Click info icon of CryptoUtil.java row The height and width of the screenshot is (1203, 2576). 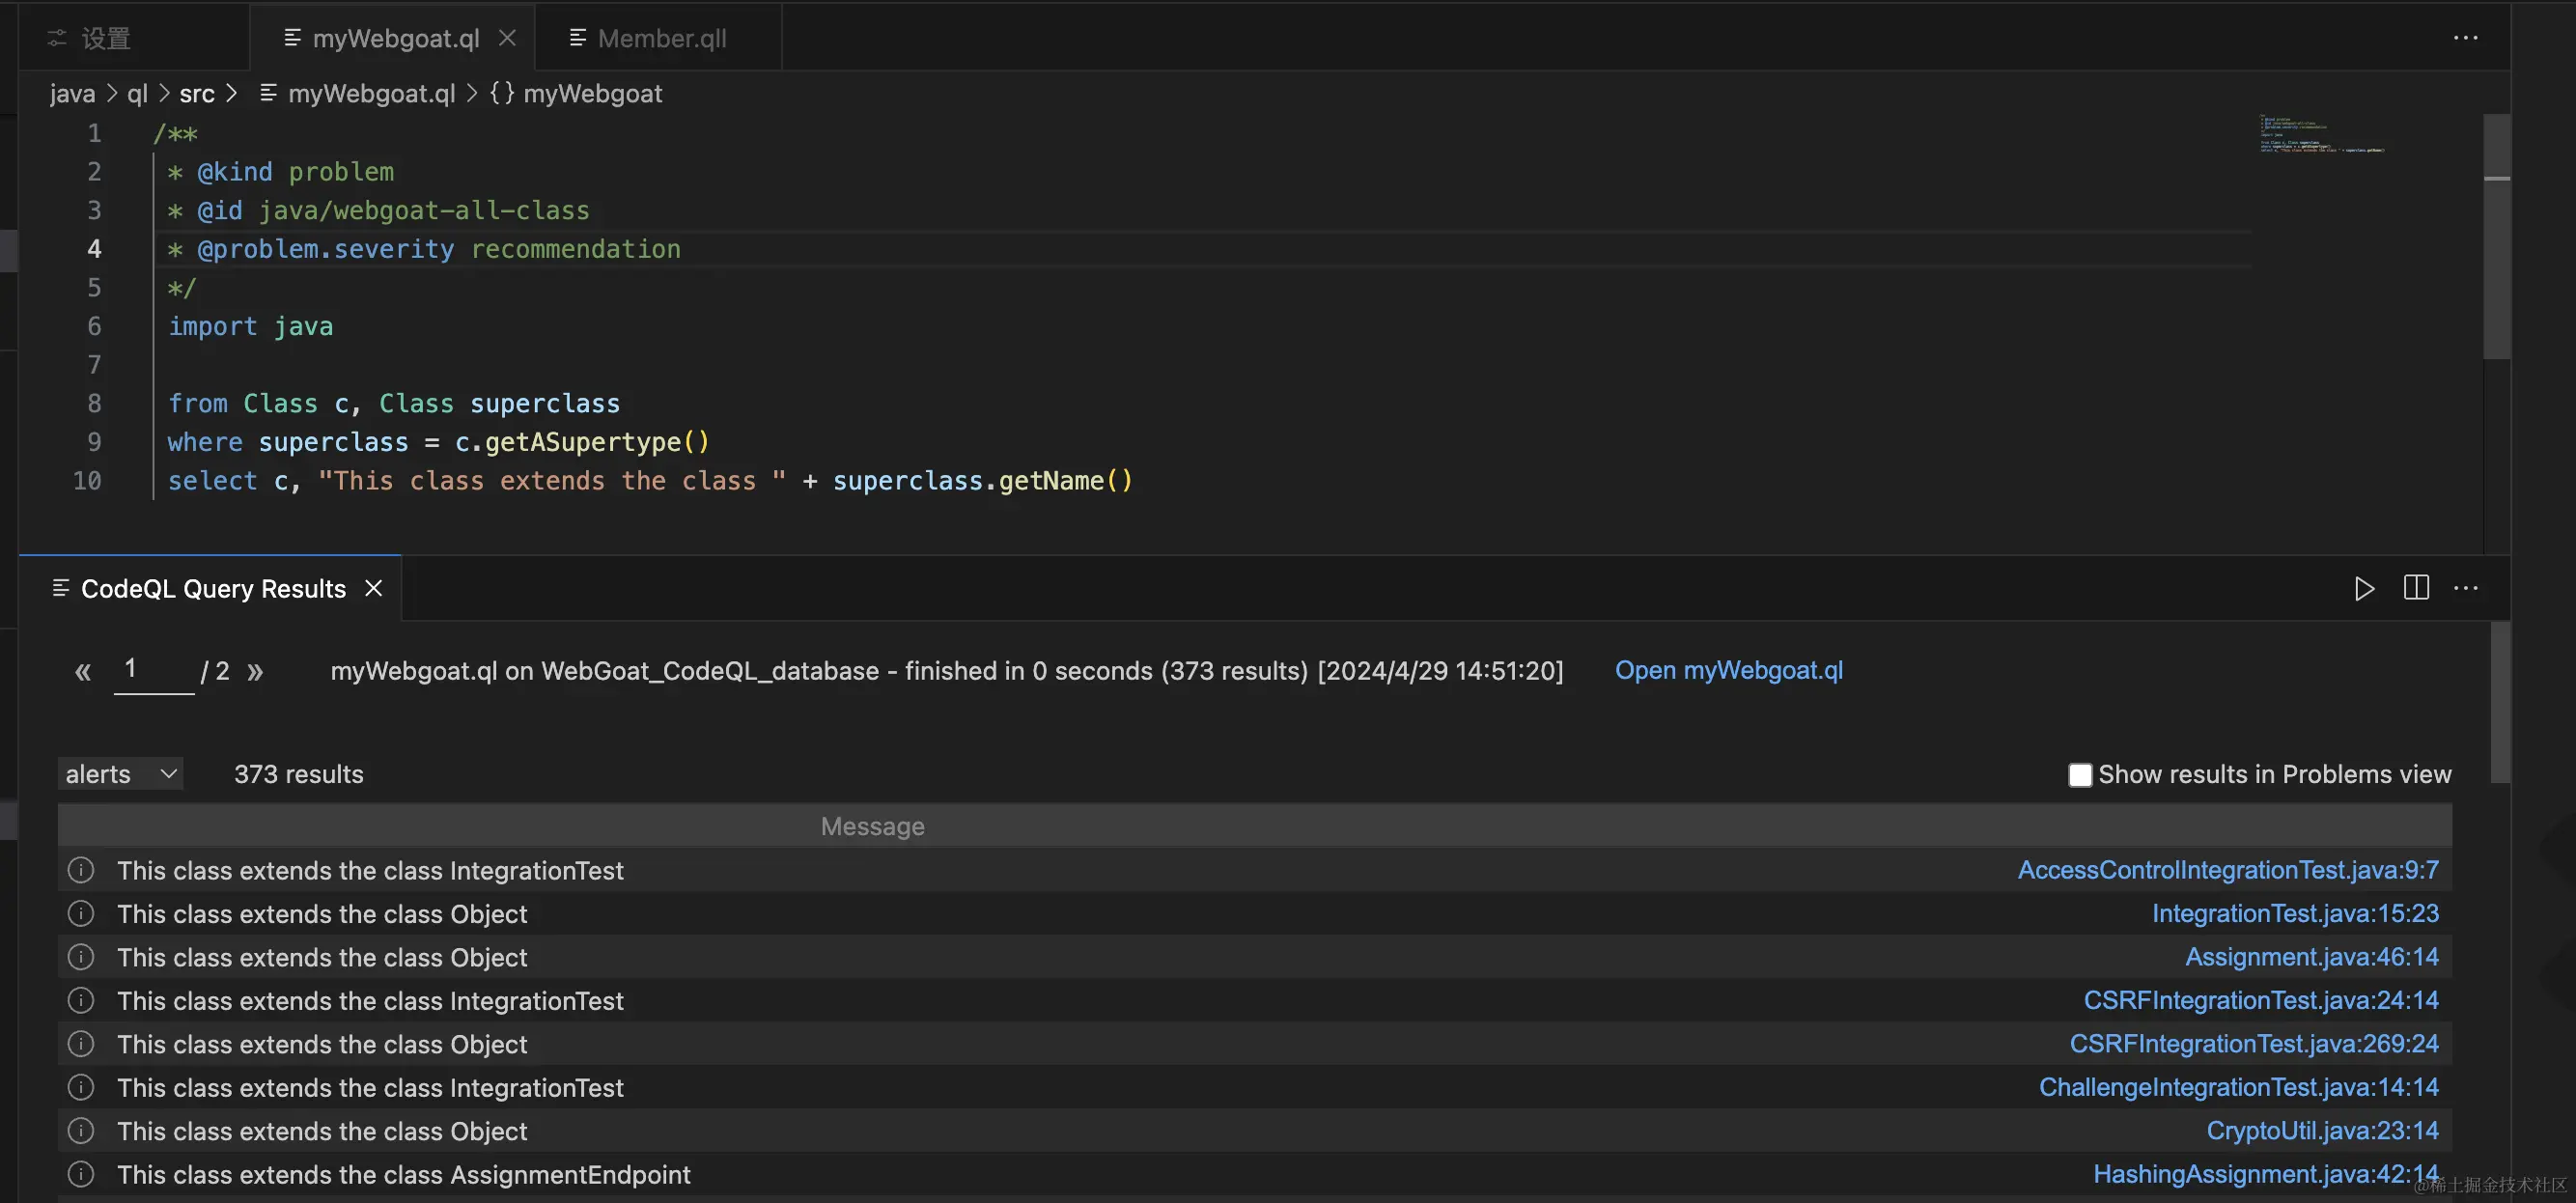[81, 1131]
